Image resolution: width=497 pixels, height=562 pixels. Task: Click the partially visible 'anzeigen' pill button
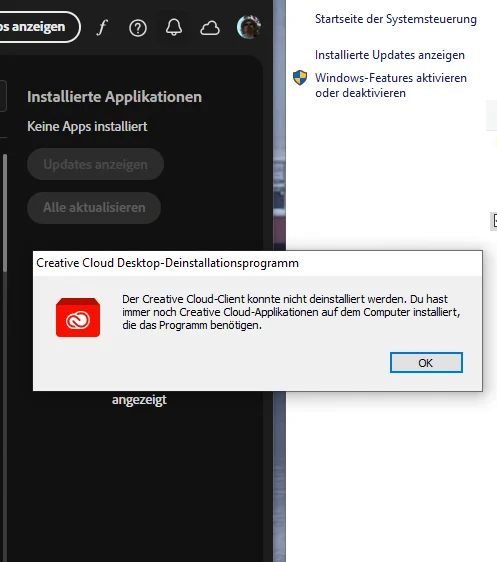[x=40, y=27]
